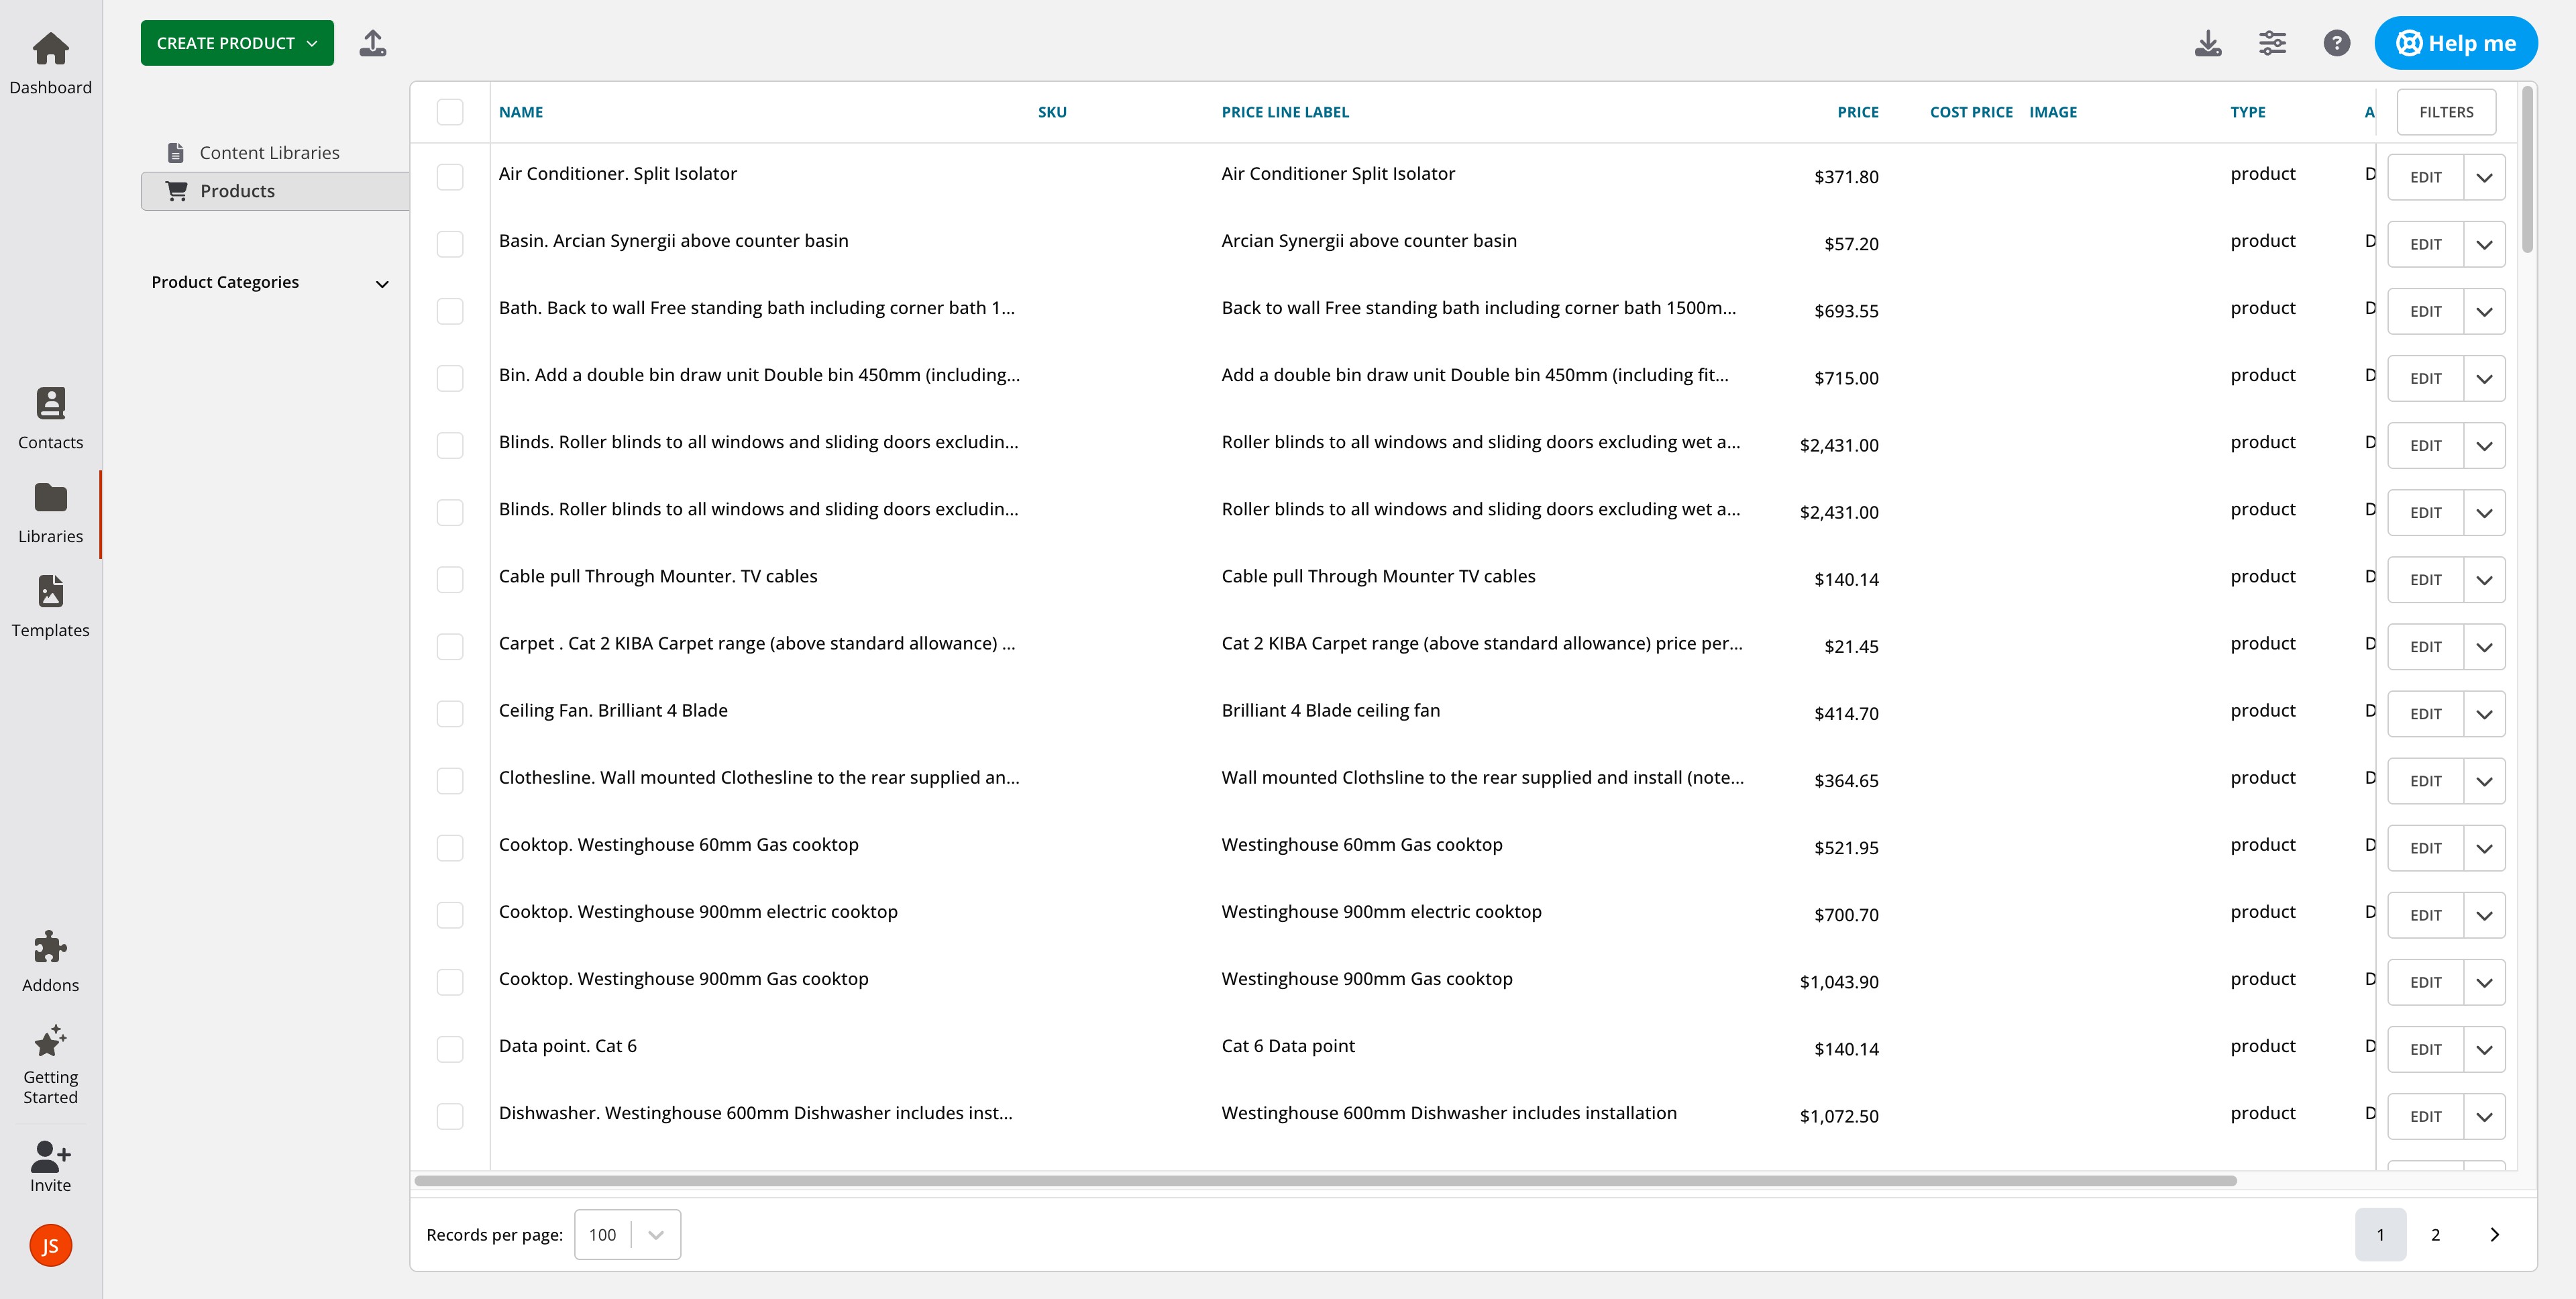Click the download export icon
Viewport: 2576px width, 1299px height.
click(2208, 43)
